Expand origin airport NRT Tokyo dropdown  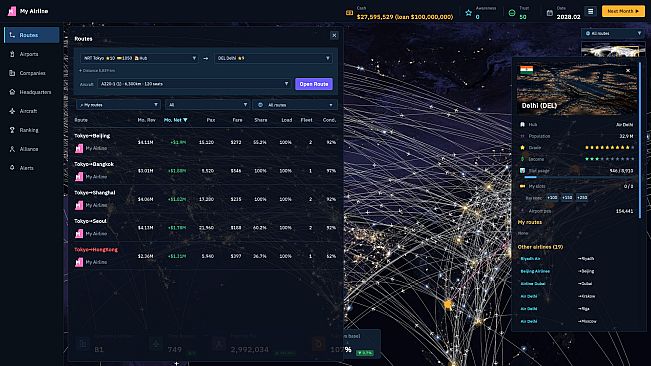(x=139, y=59)
